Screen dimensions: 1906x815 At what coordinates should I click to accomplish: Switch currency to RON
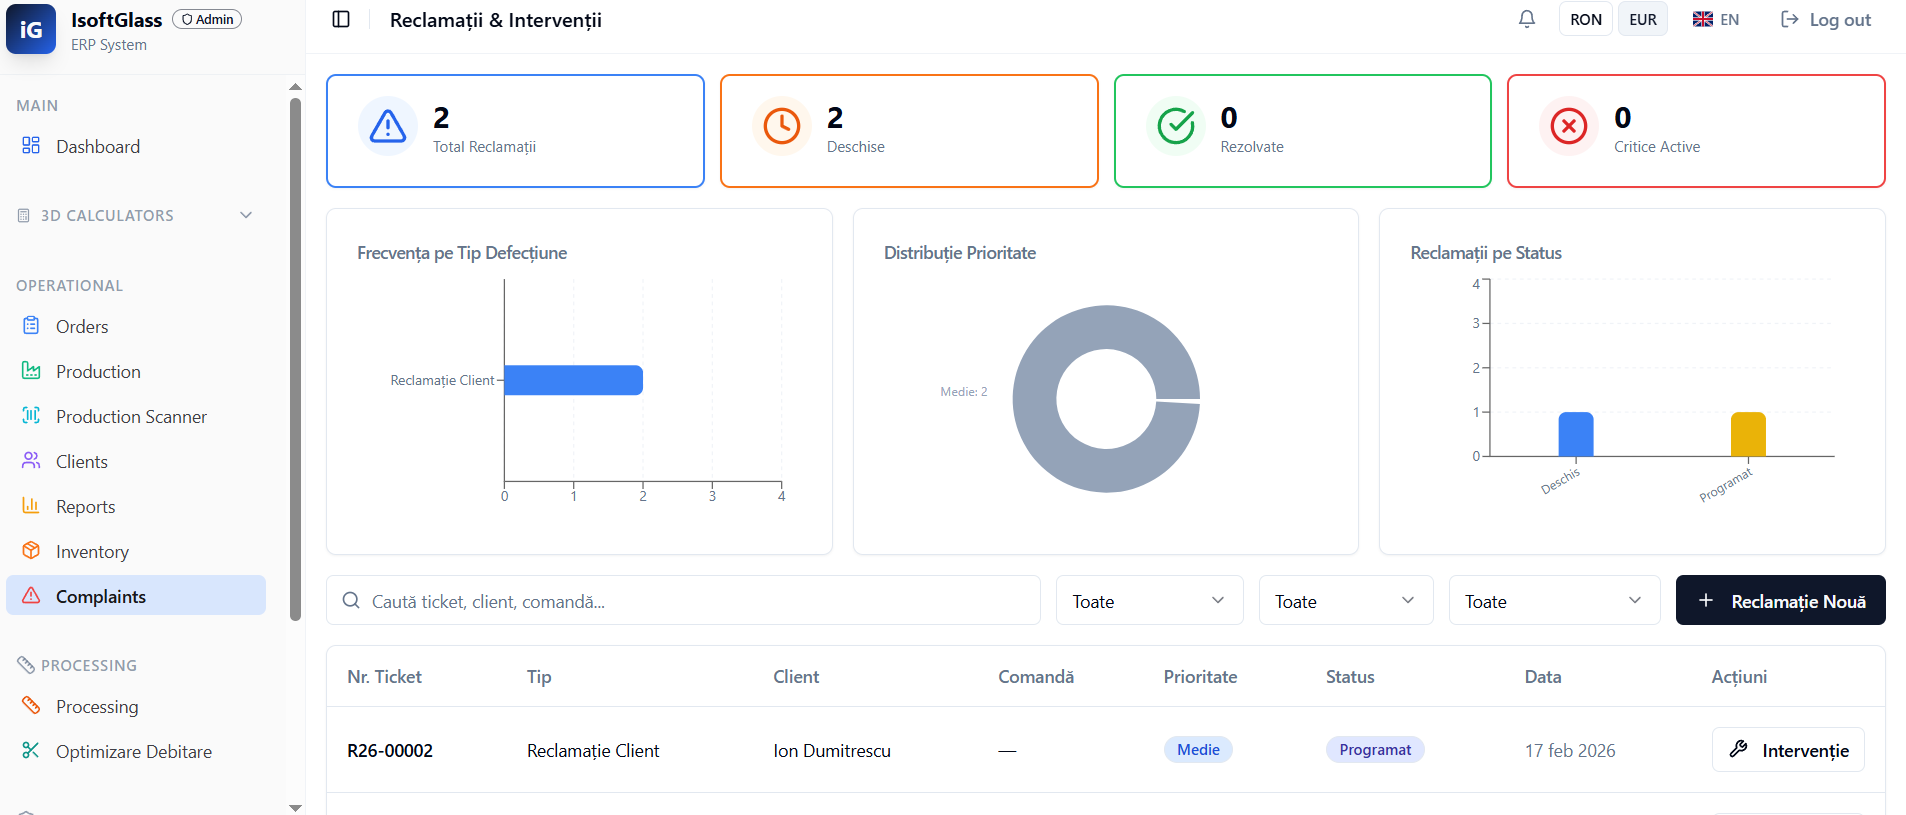1585,20
